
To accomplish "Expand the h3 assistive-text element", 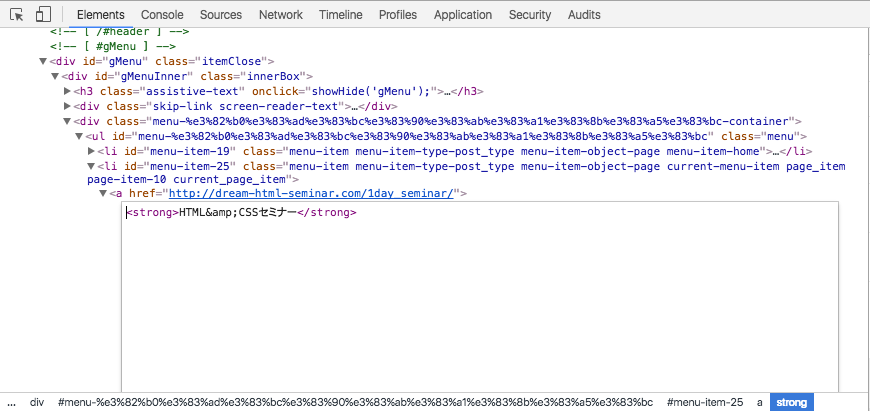I will tap(67, 92).
